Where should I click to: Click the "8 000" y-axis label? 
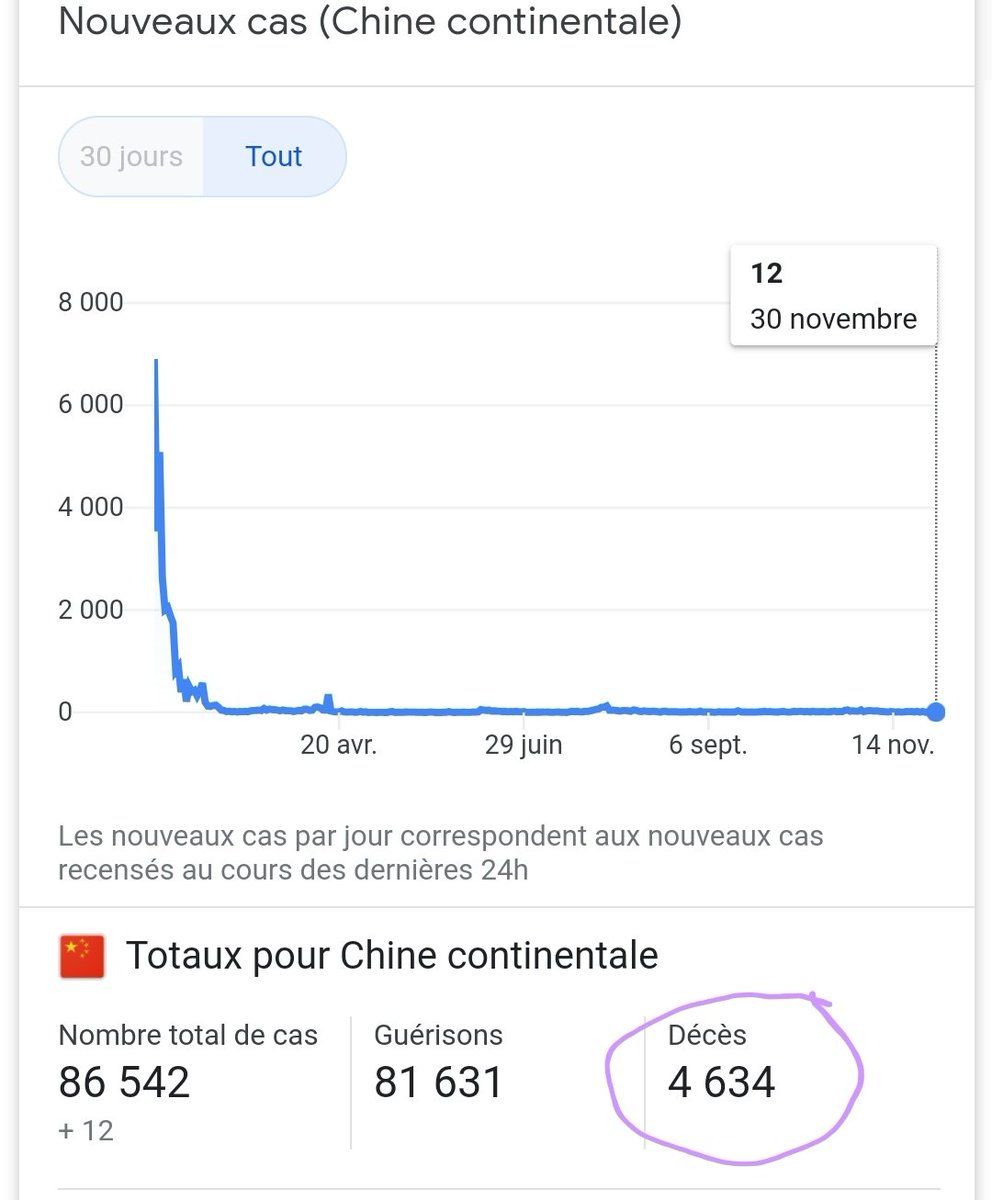pos(90,302)
